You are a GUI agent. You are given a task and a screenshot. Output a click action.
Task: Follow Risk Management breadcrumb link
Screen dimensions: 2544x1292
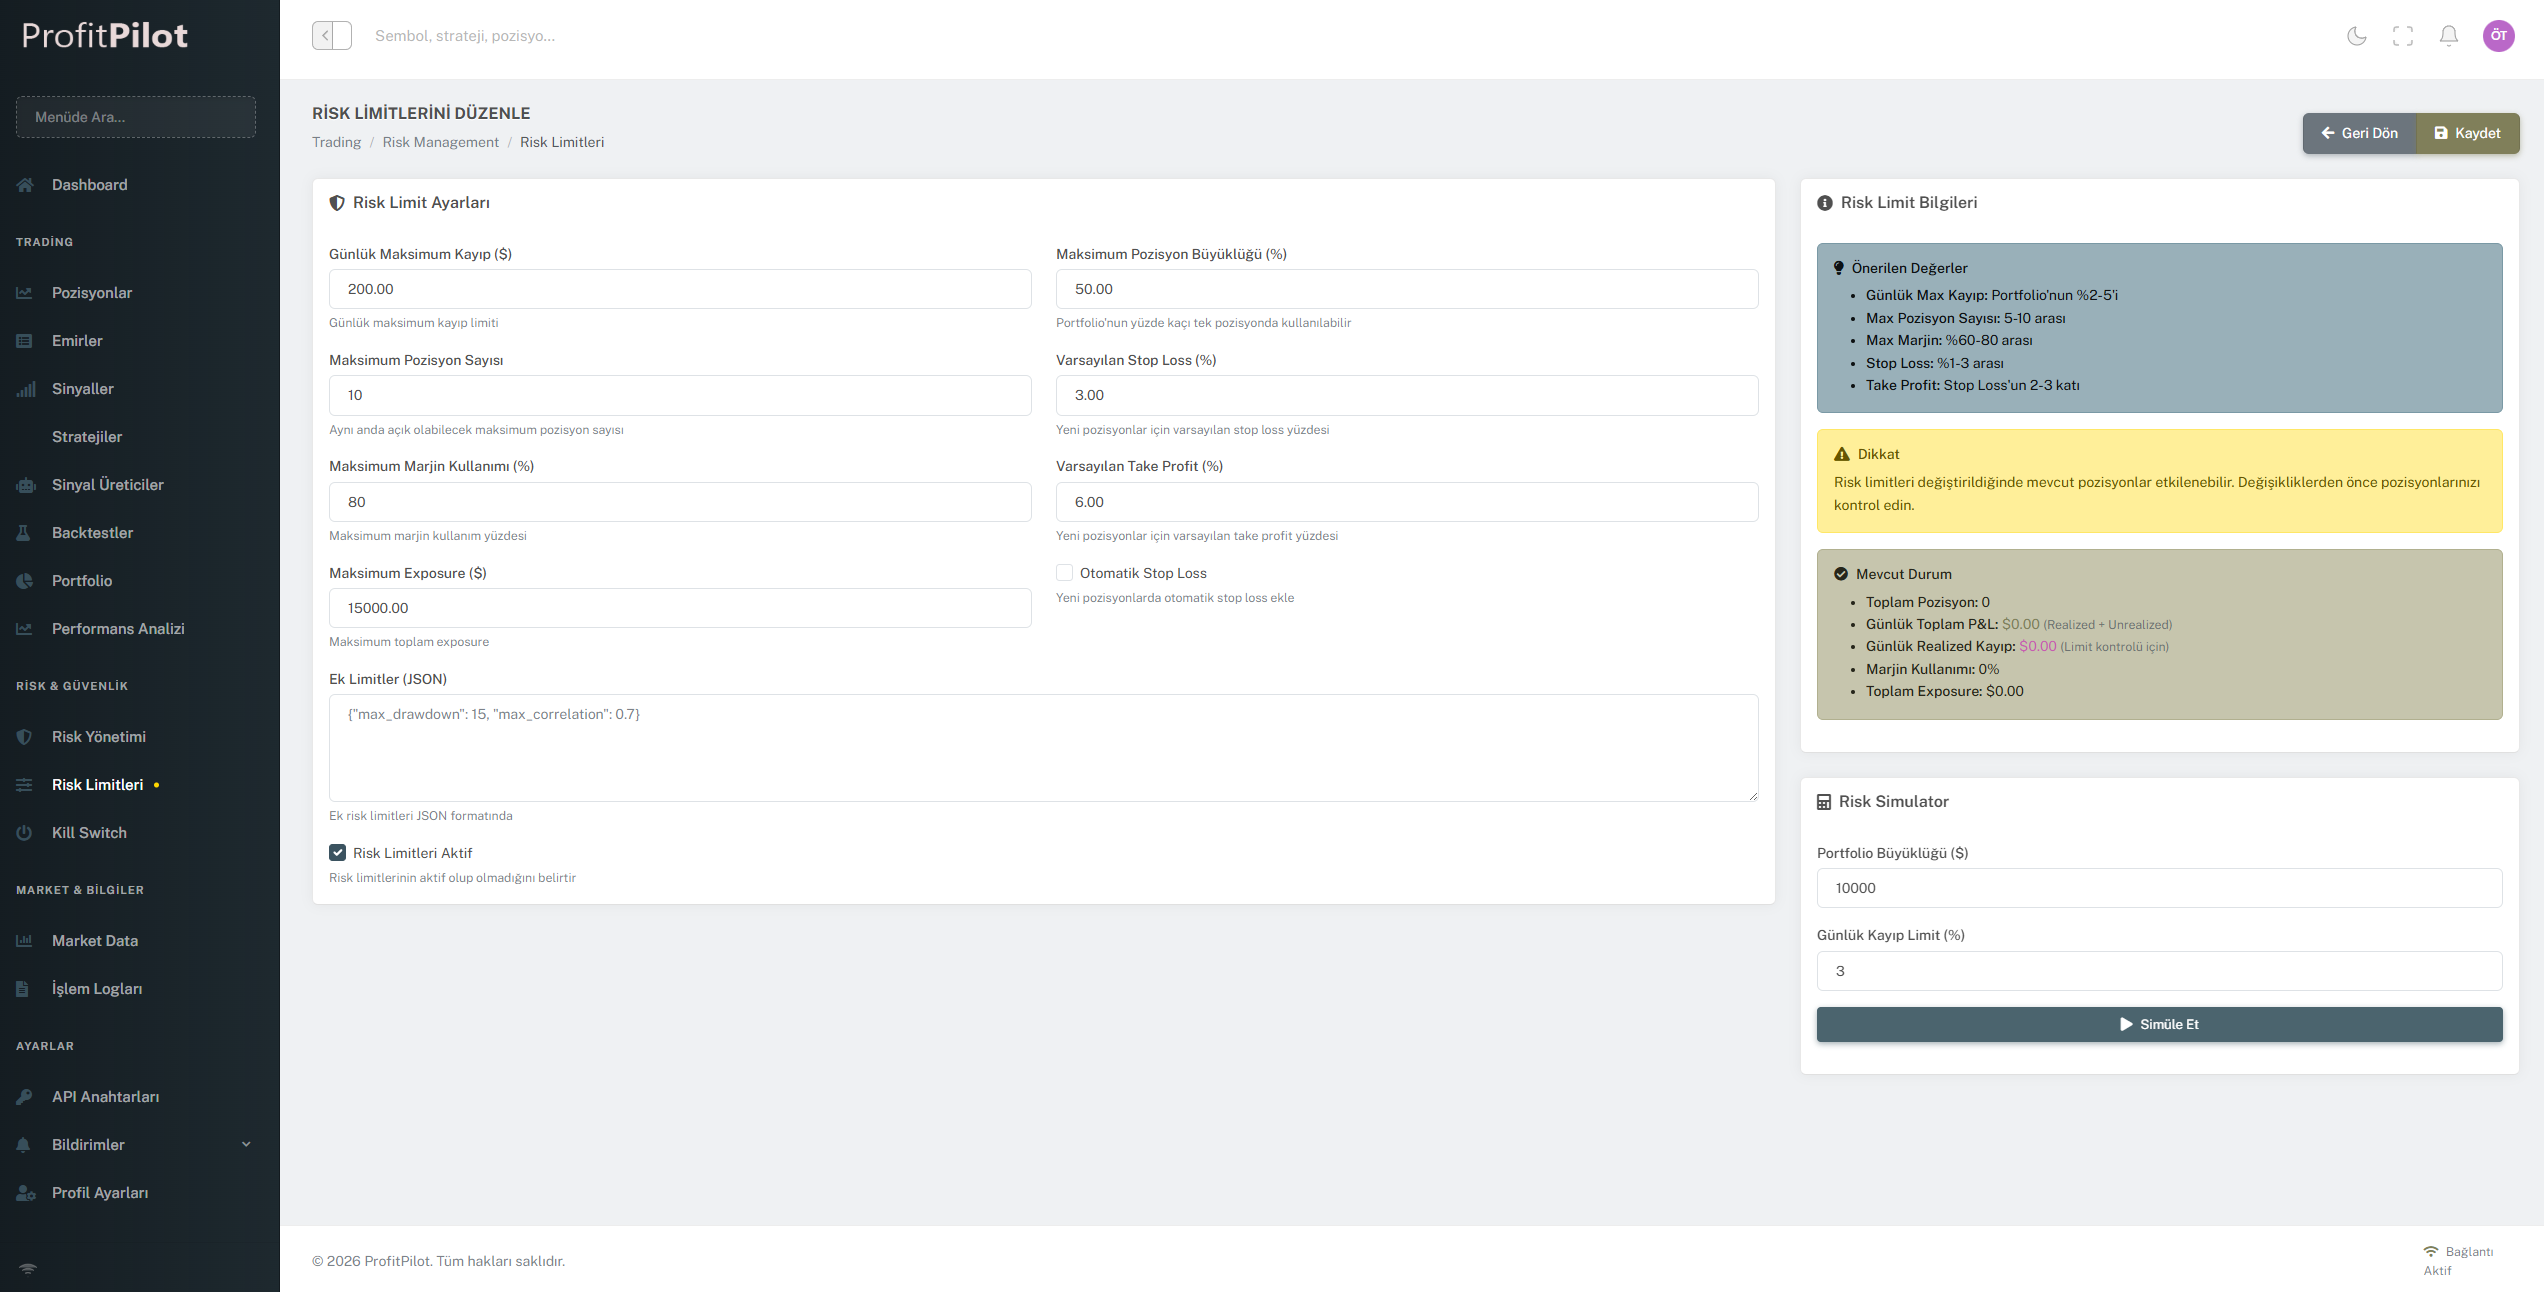click(x=440, y=142)
